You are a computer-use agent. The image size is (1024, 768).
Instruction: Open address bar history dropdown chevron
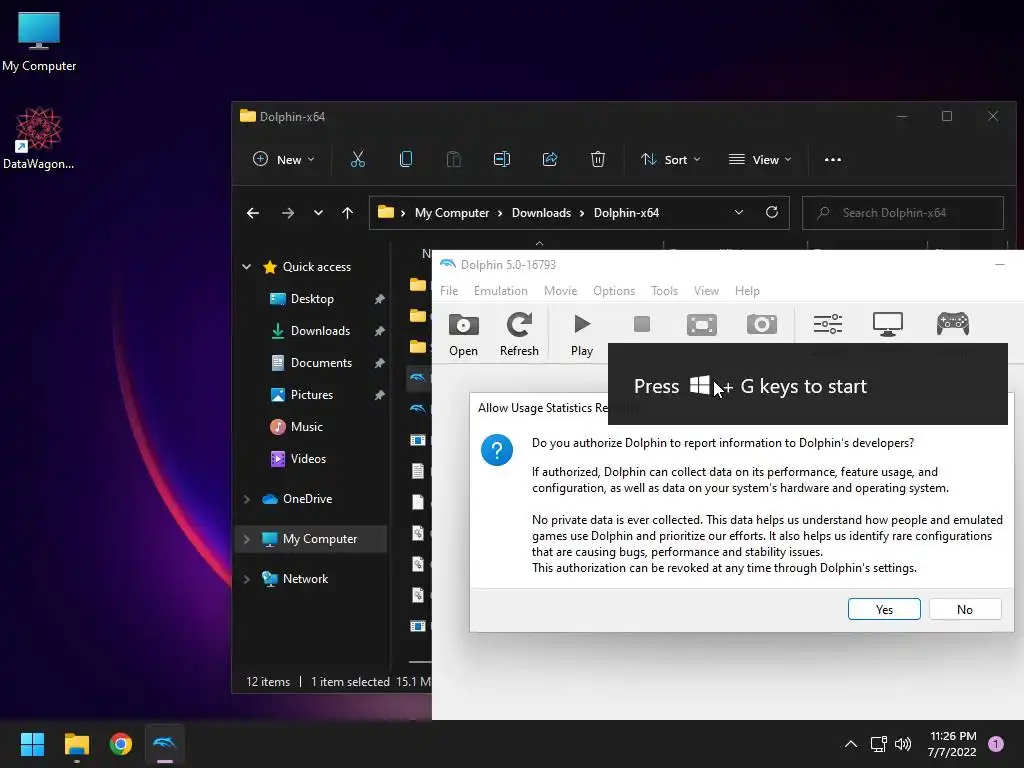pyautogui.click(x=739, y=212)
